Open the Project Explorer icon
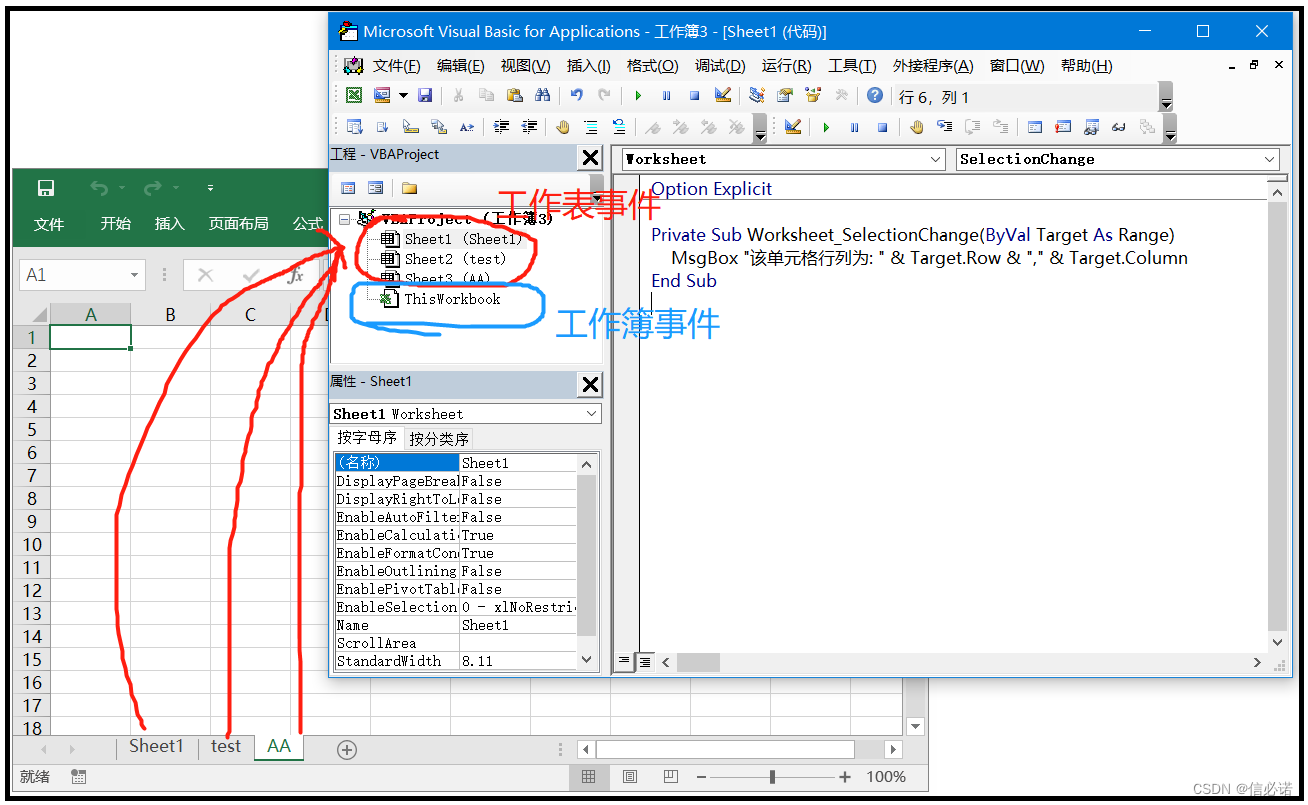This screenshot has width=1308, height=805. point(757,95)
